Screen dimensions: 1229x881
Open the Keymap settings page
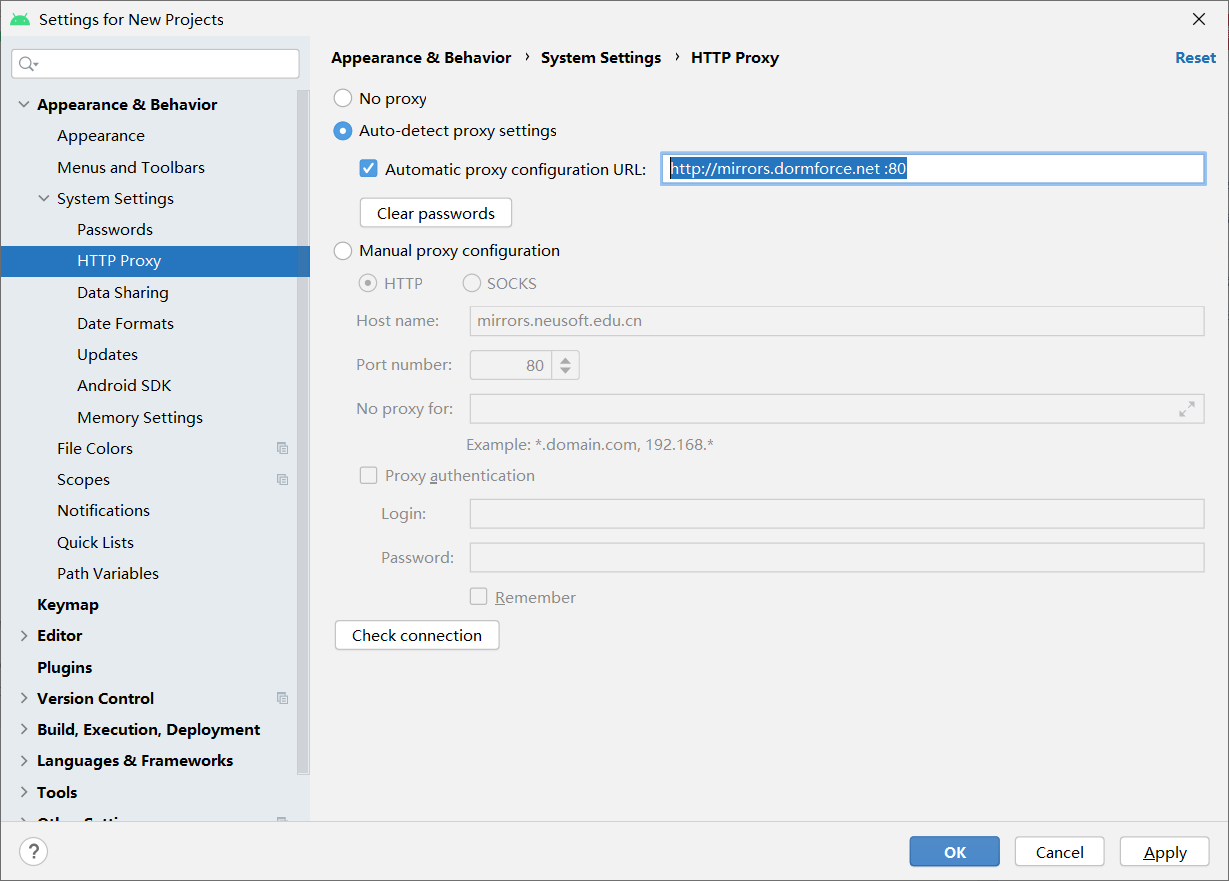[68, 605]
